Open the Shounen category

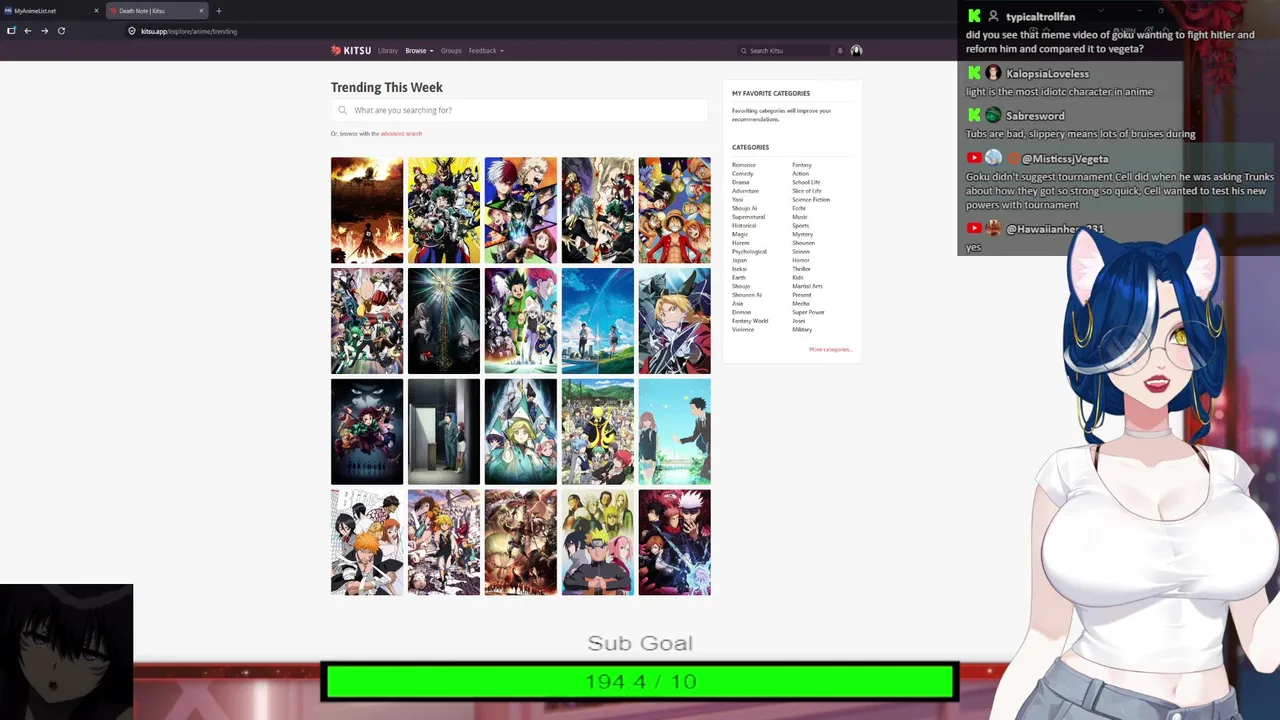803,243
